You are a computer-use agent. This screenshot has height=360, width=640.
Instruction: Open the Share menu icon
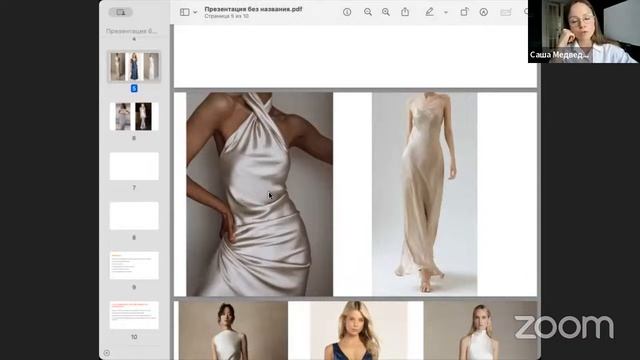[405, 12]
